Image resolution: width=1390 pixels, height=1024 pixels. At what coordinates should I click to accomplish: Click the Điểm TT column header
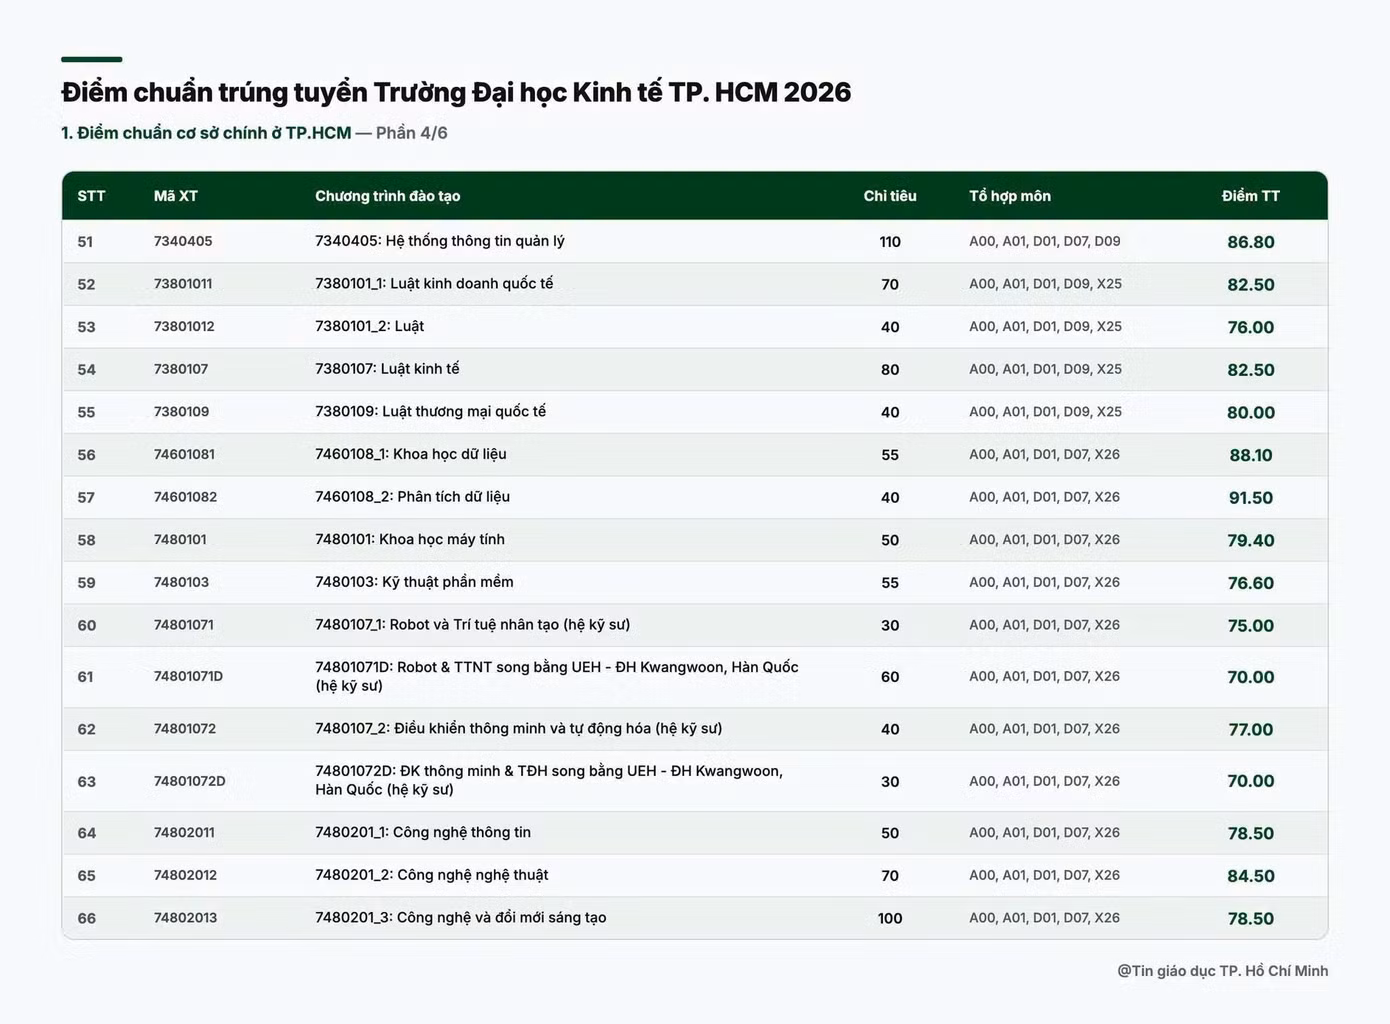point(1251,196)
